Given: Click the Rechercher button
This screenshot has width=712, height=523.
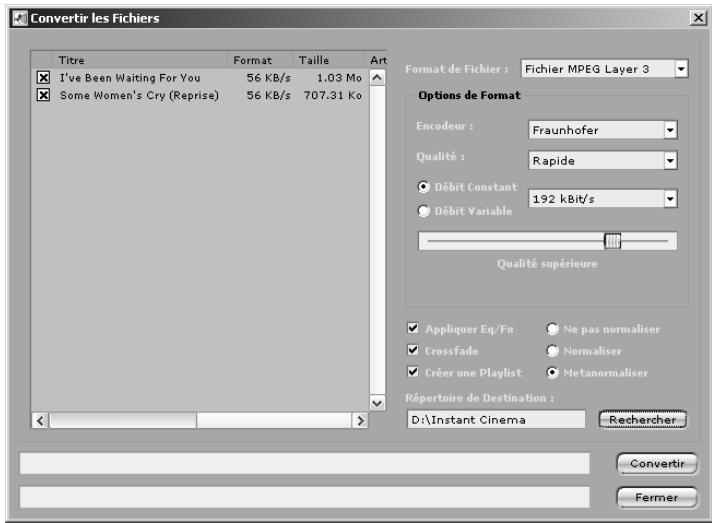Looking at the screenshot, I should click(643, 419).
